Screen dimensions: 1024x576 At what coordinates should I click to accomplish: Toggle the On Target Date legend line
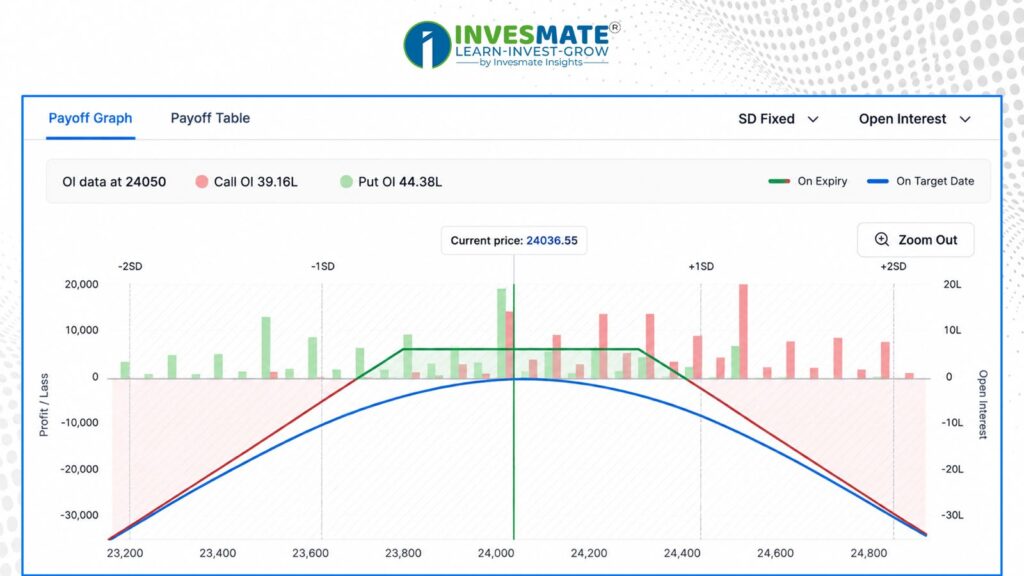point(878,182)
